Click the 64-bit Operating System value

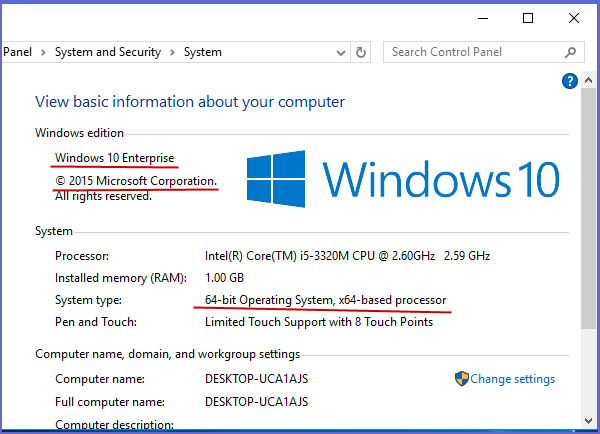[x=325, y=300]
